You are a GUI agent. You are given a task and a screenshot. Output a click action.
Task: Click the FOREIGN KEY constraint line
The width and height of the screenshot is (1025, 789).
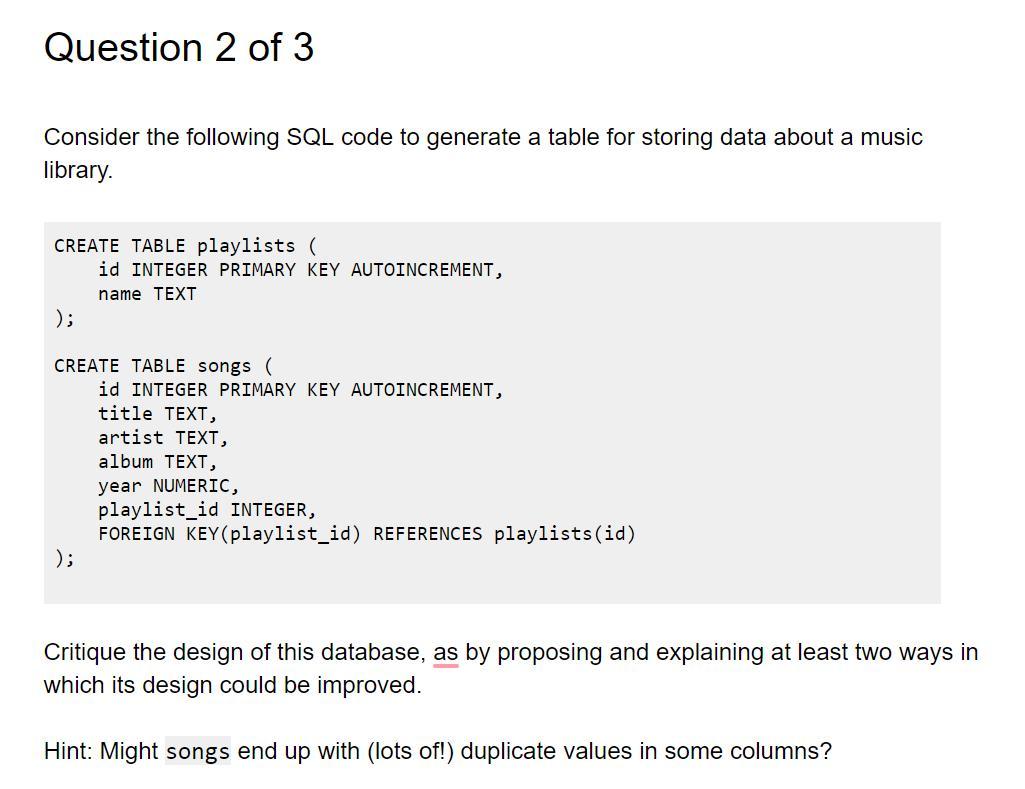coord(366,534)
